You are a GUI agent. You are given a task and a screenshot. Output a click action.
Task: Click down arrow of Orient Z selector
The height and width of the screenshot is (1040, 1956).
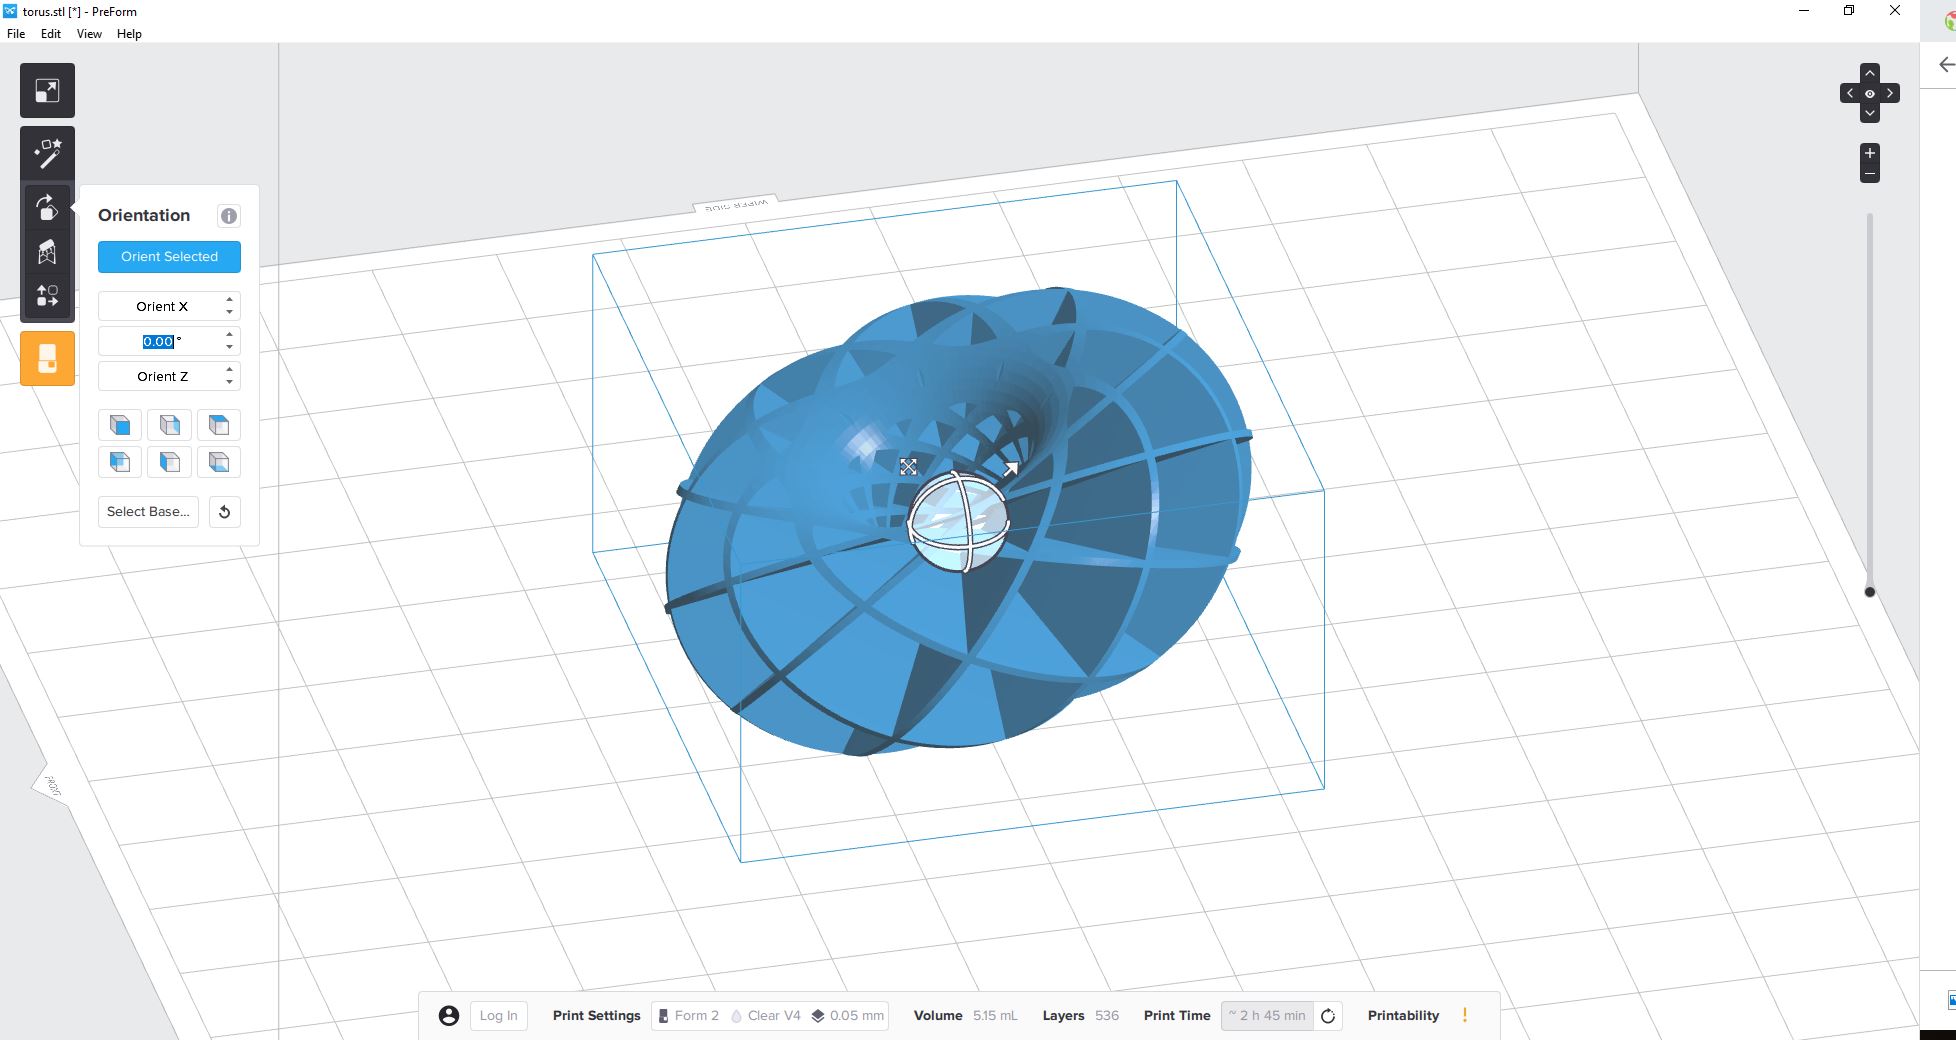click(230, 382)
